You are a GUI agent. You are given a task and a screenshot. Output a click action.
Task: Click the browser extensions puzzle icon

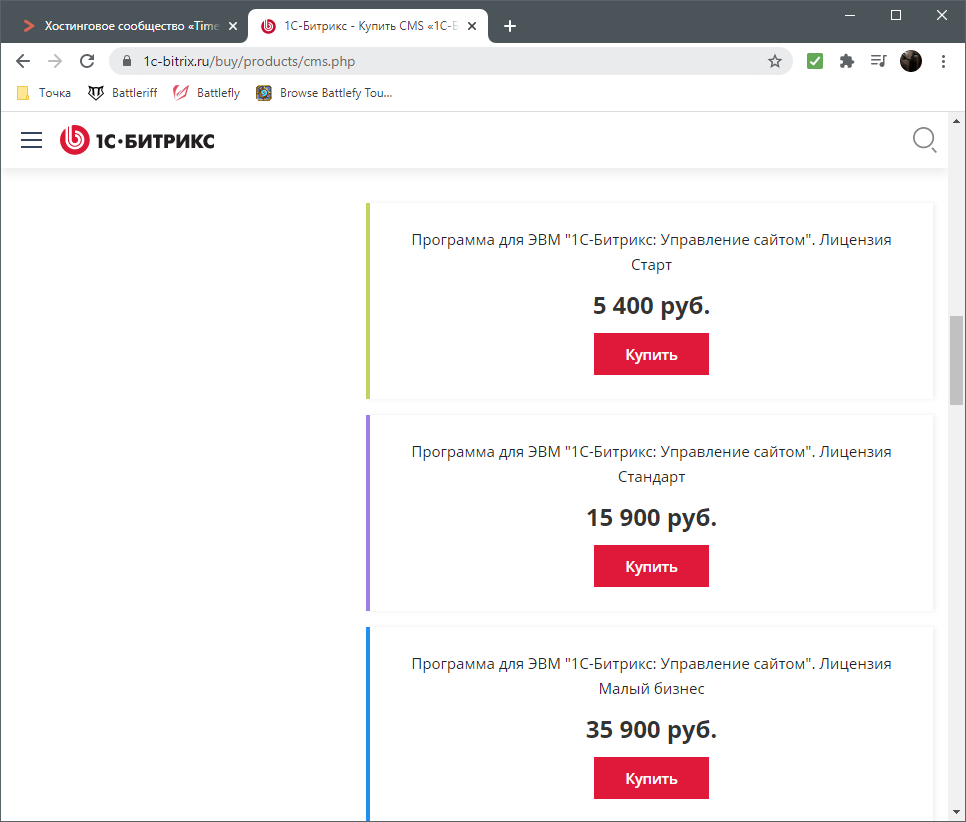(x=847, y=61)
